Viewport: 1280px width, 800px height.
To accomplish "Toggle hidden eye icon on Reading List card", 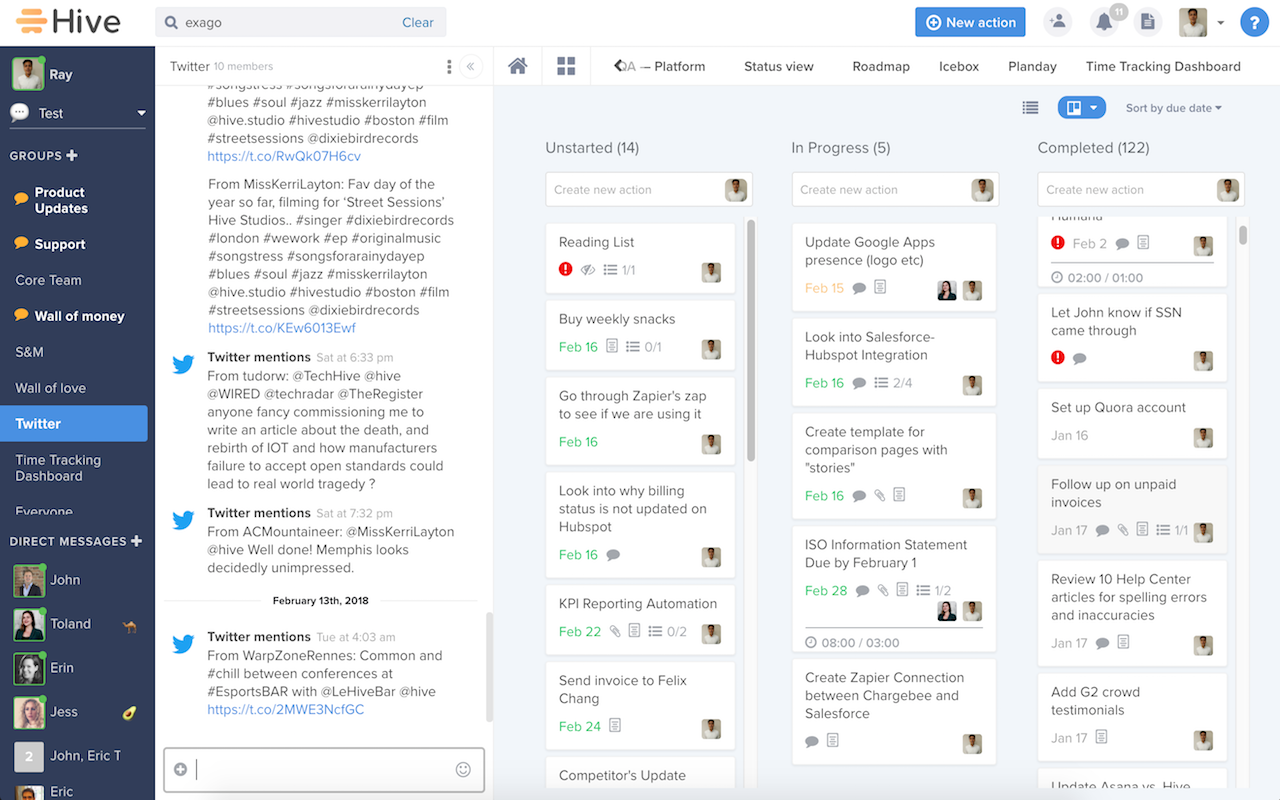I will pyautogui.click(x=588, y=270).
